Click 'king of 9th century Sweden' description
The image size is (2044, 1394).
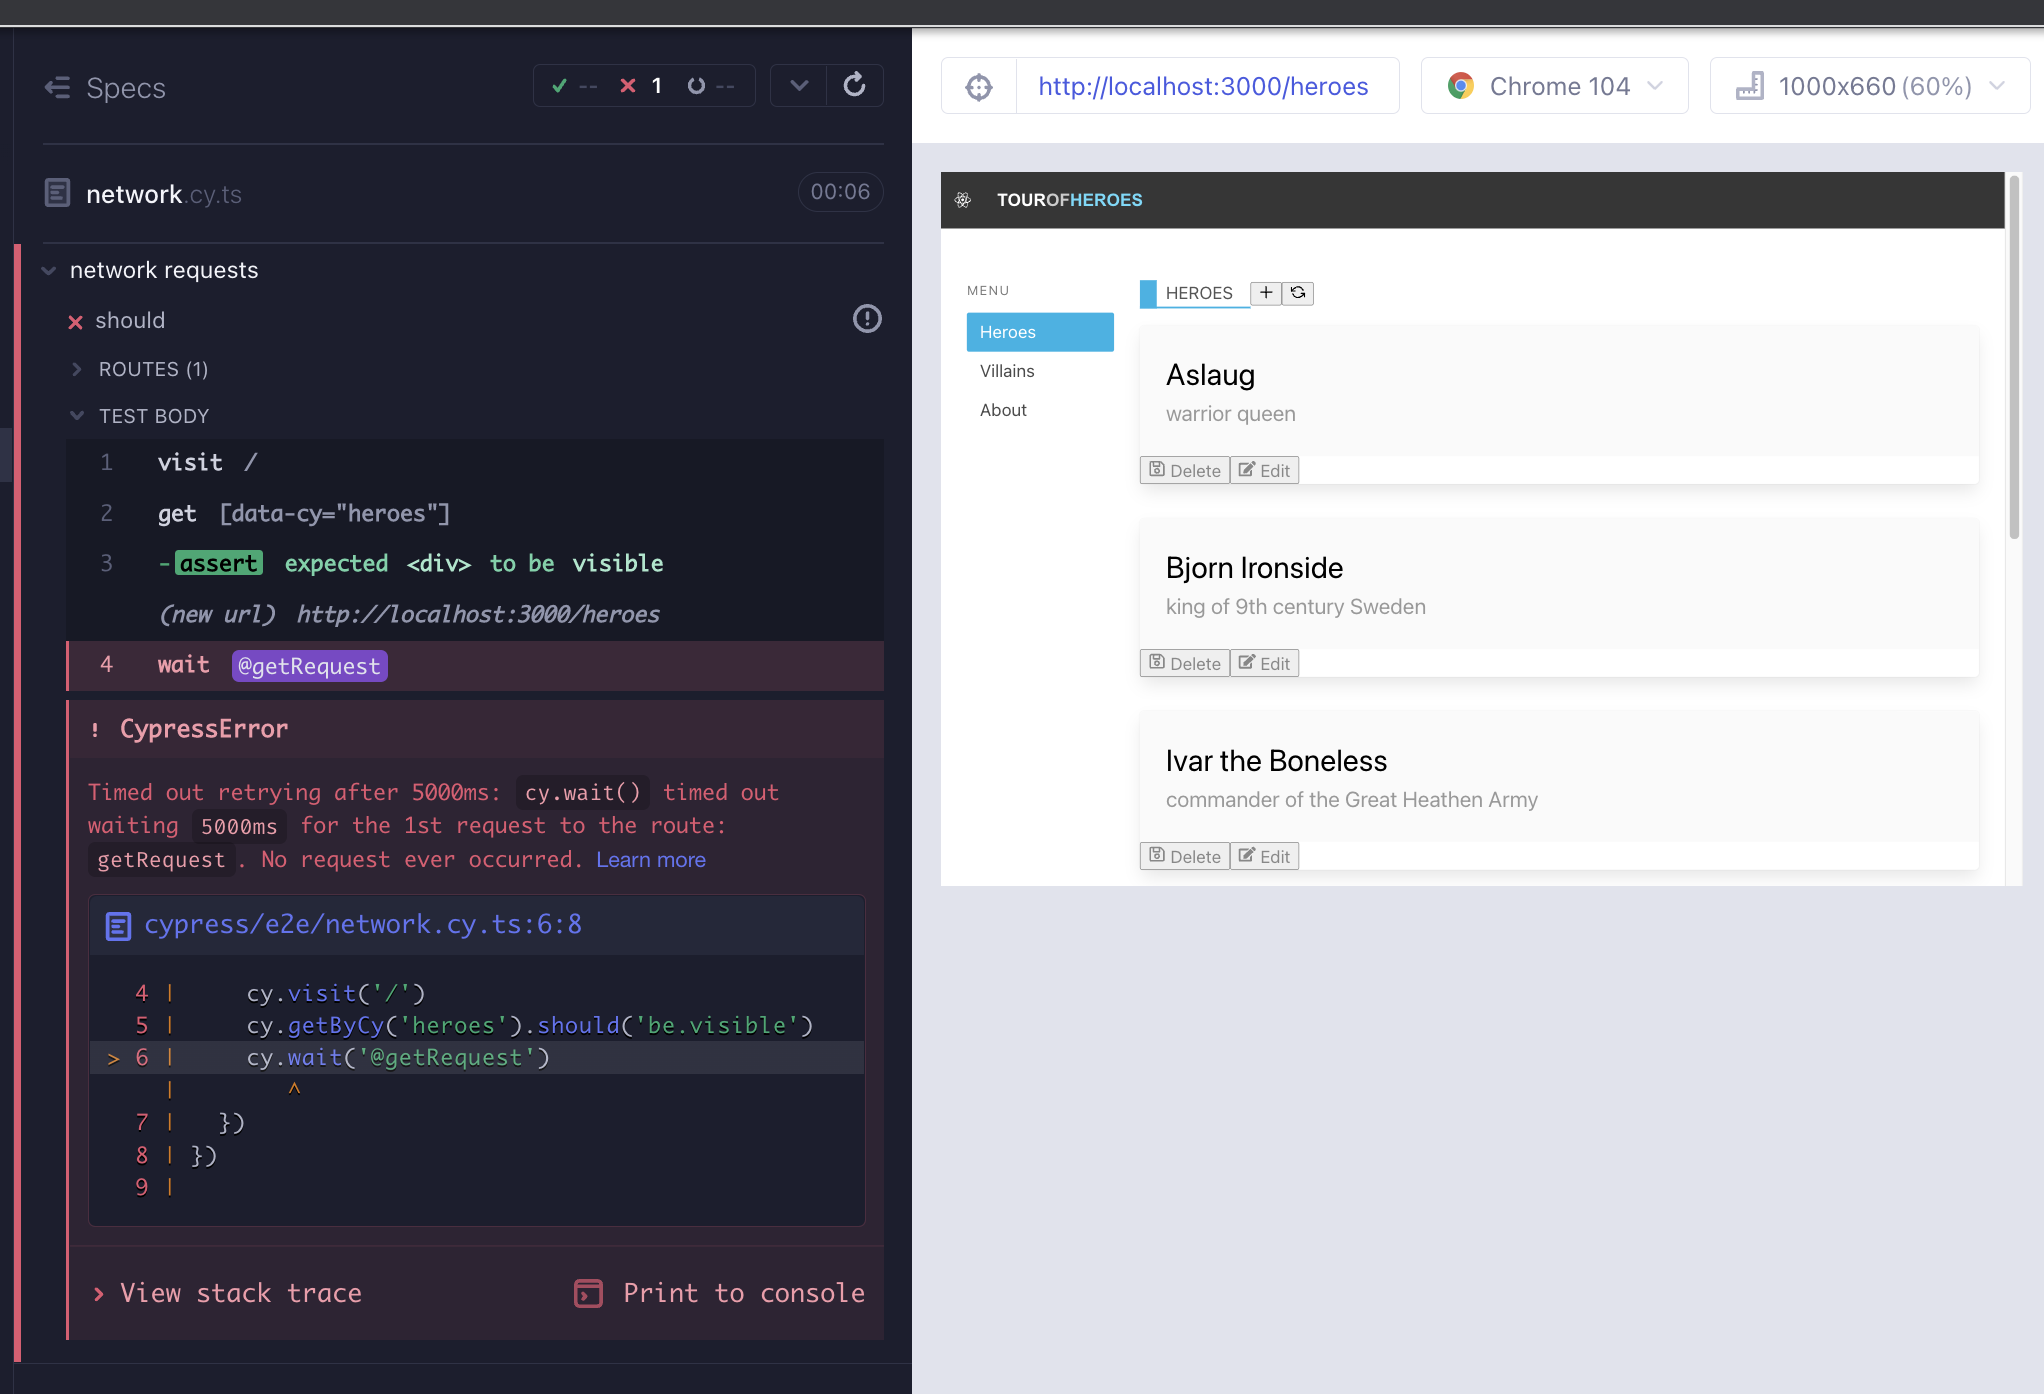[1295, 607]
